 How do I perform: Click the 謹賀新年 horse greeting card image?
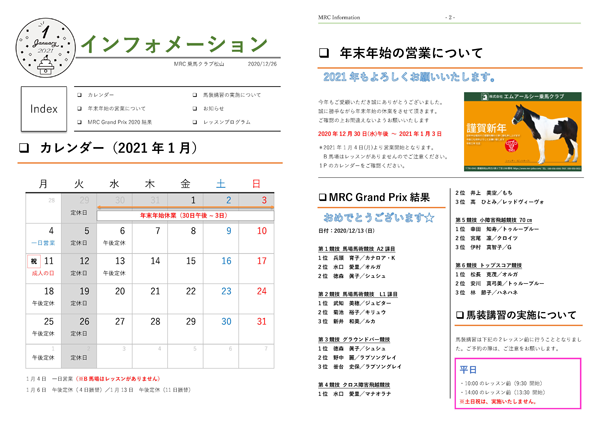pyautogui.click(x=522, y=131)
